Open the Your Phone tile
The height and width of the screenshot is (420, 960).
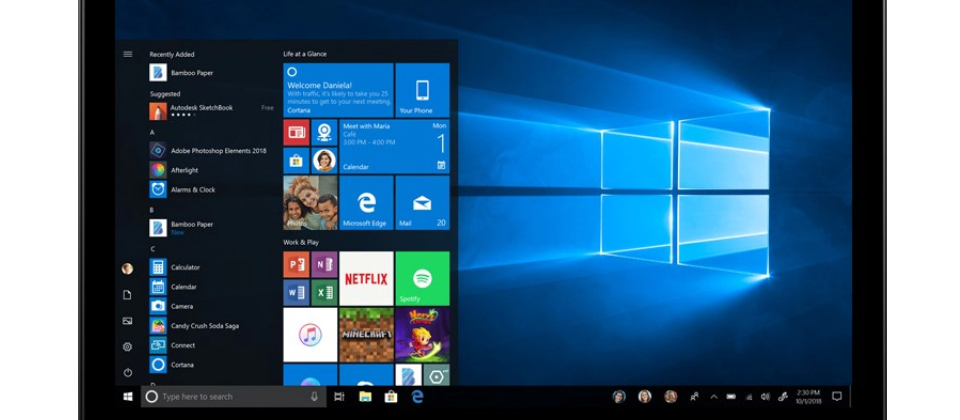[422, 90]
